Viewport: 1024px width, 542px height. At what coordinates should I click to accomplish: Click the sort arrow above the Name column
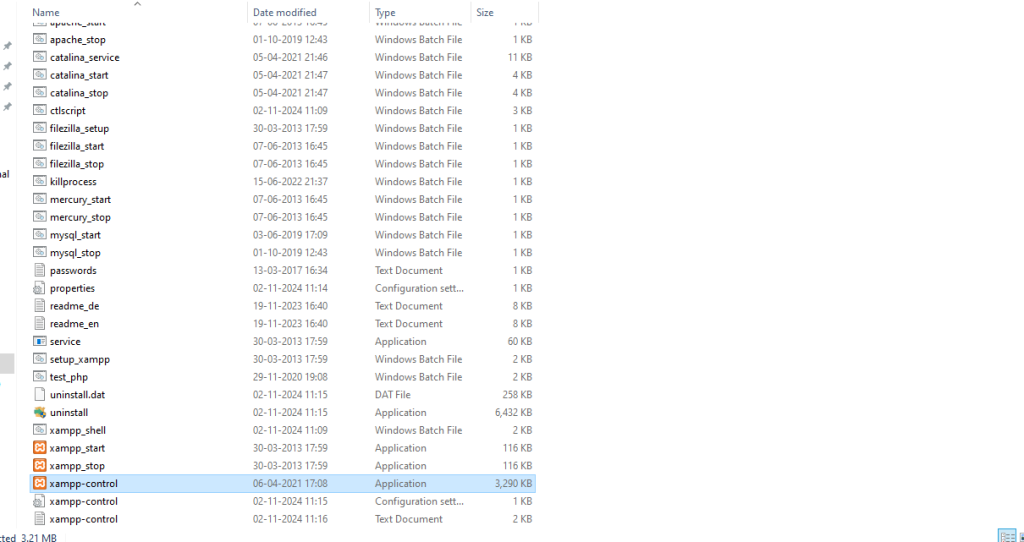(137, 4)
